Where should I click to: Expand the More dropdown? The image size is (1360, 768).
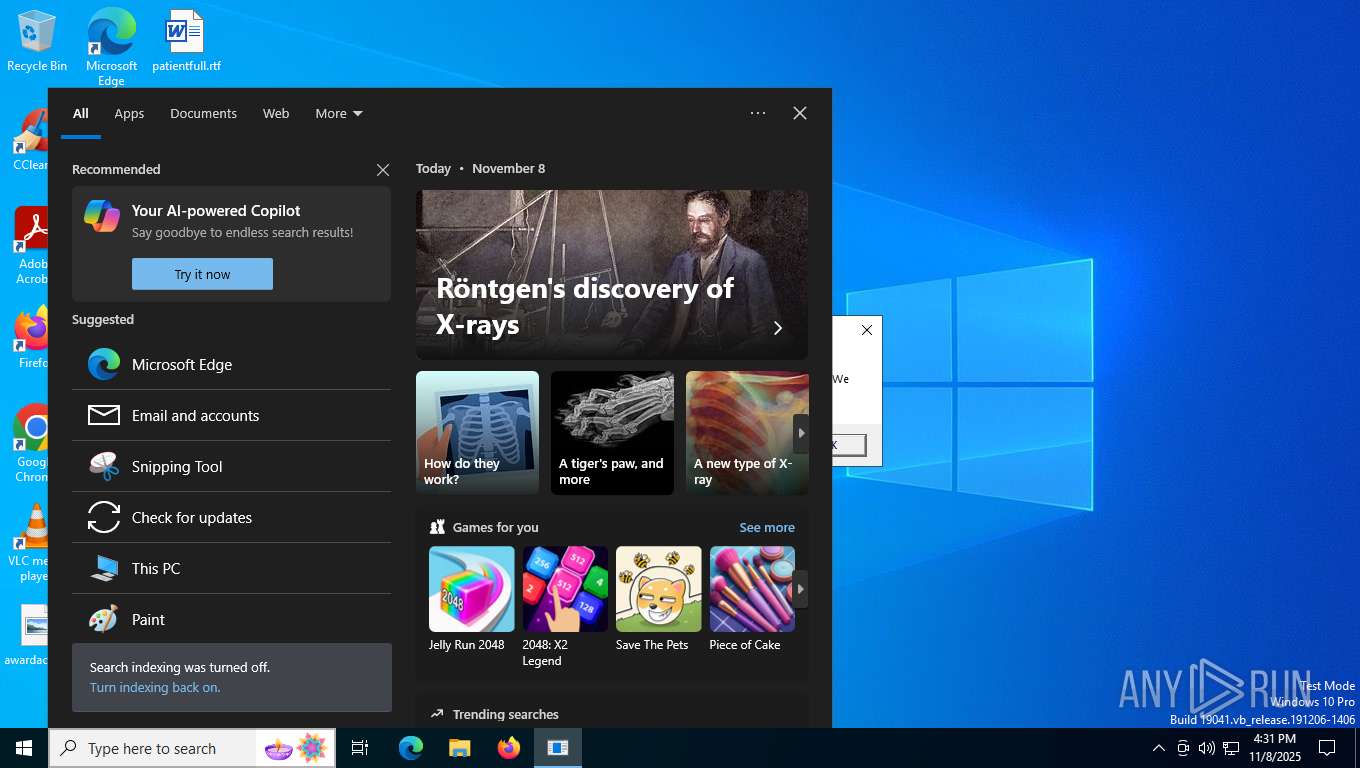(x=339, y=114)
